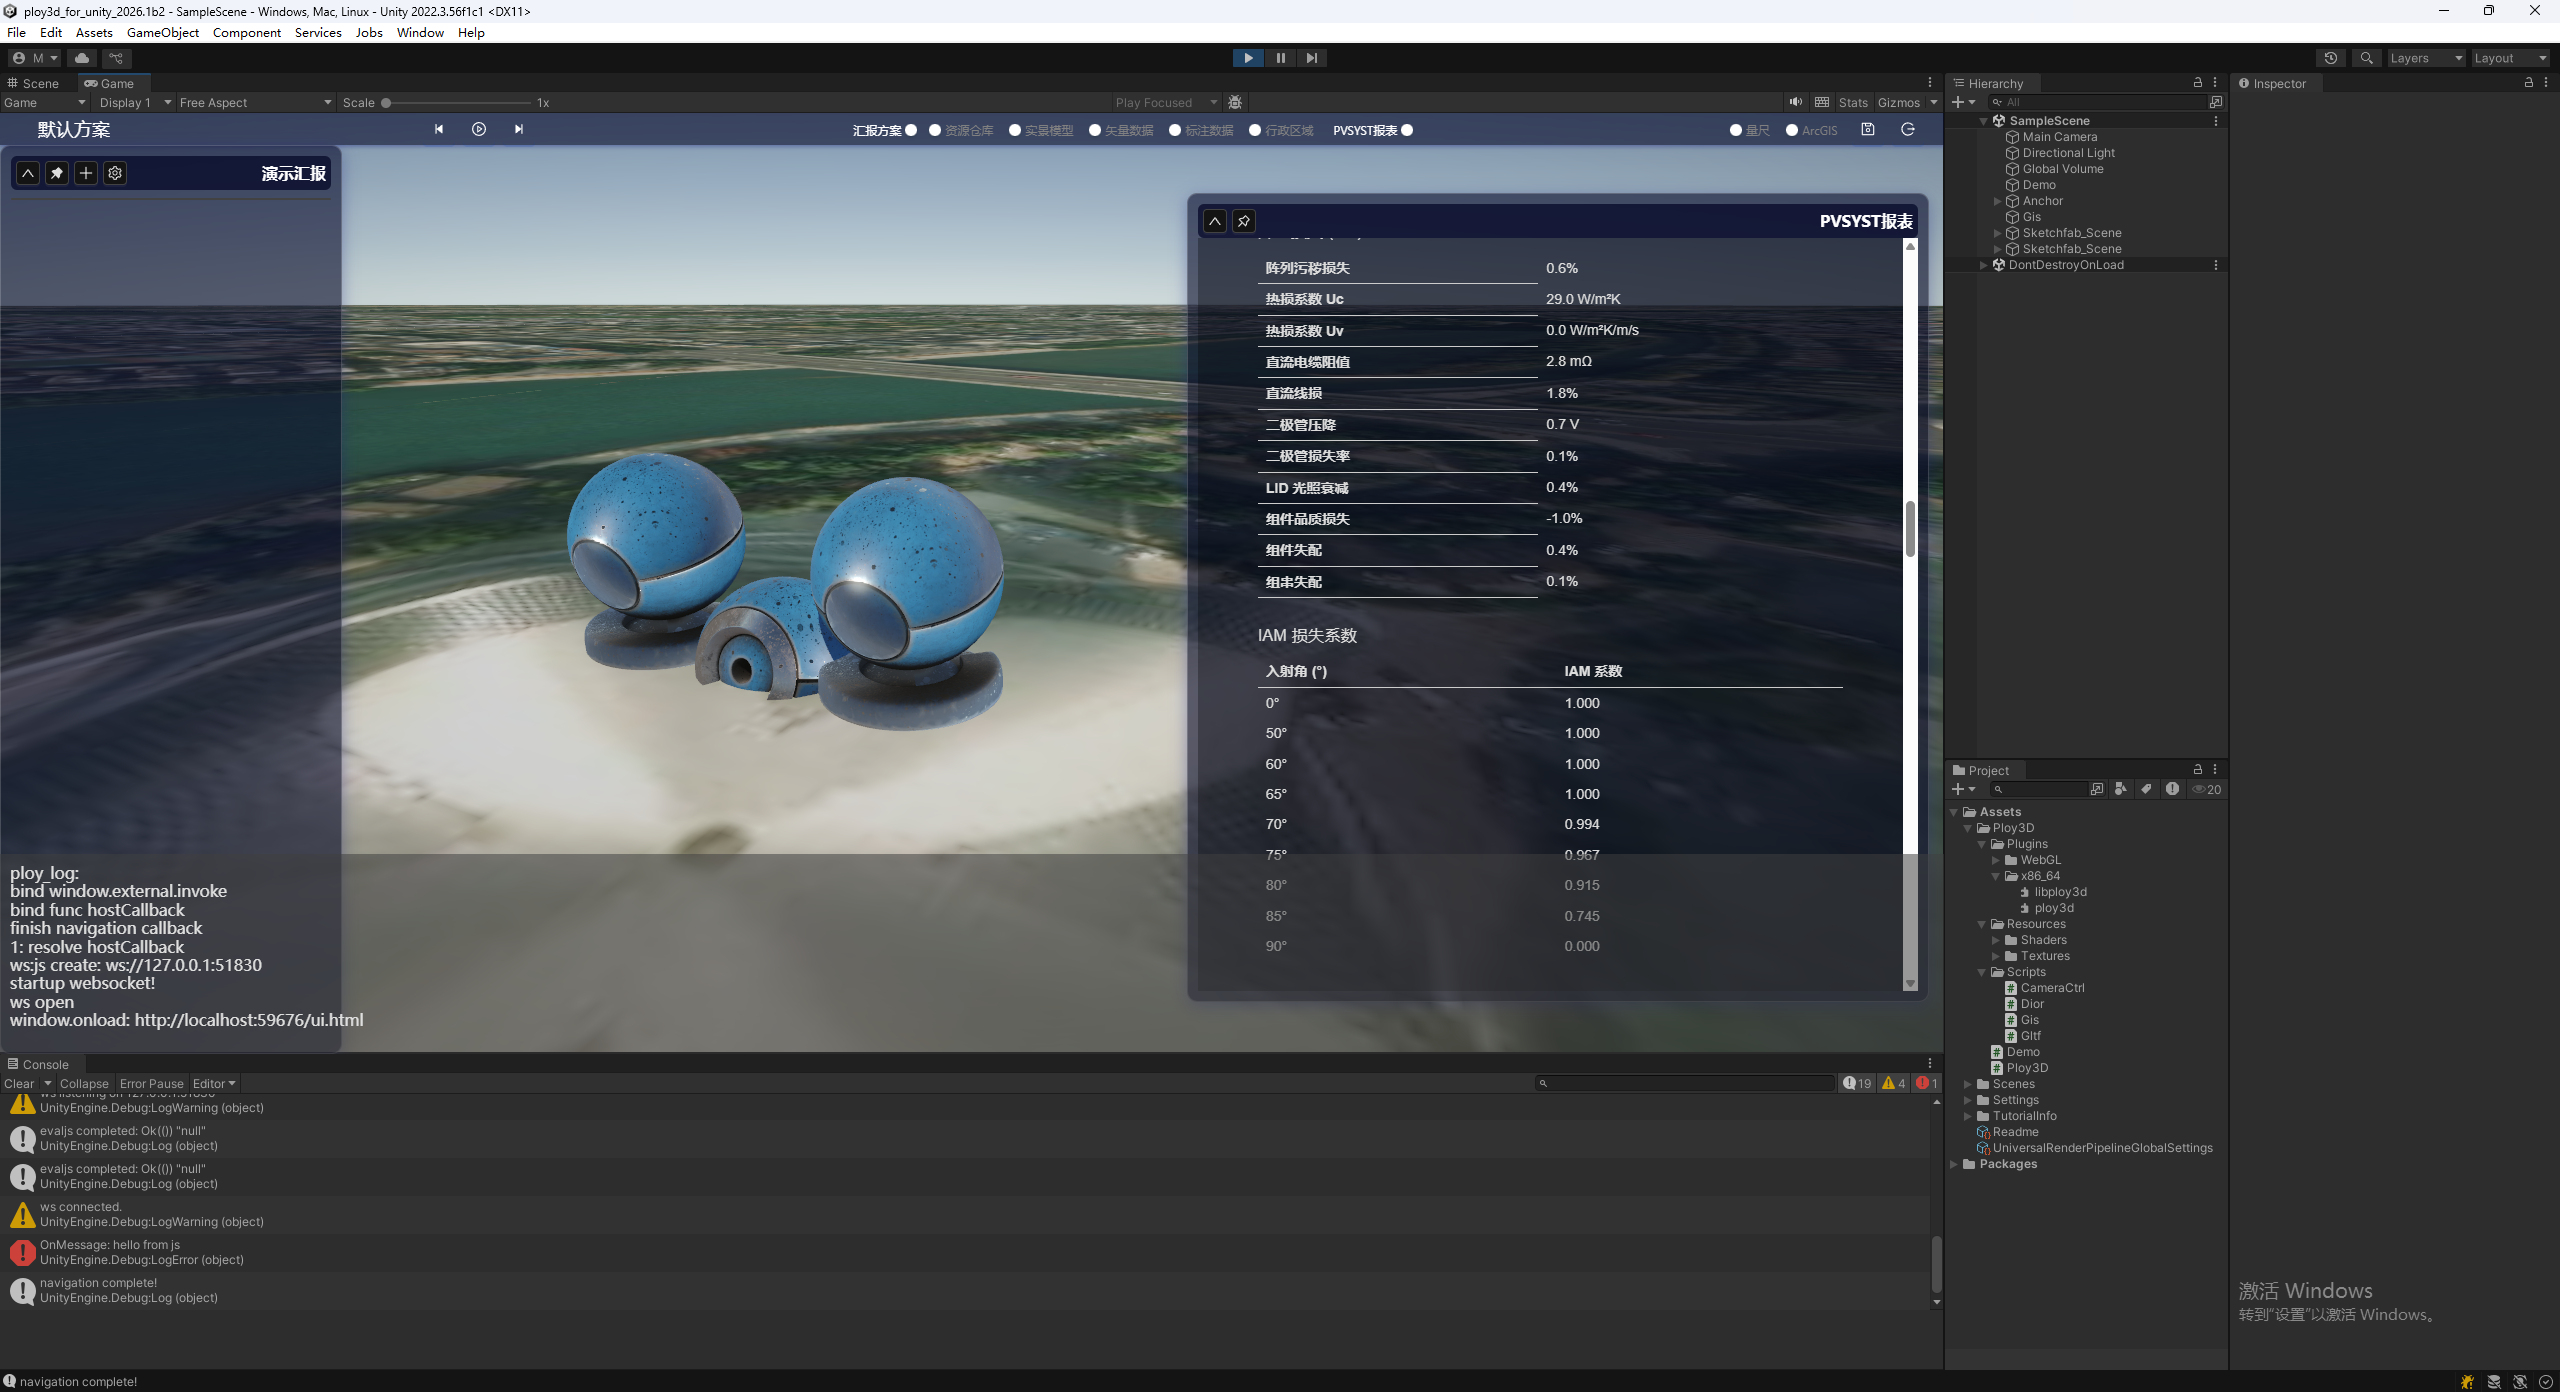Toggle the 资源仓库 radio option

(x=935, y=130)
